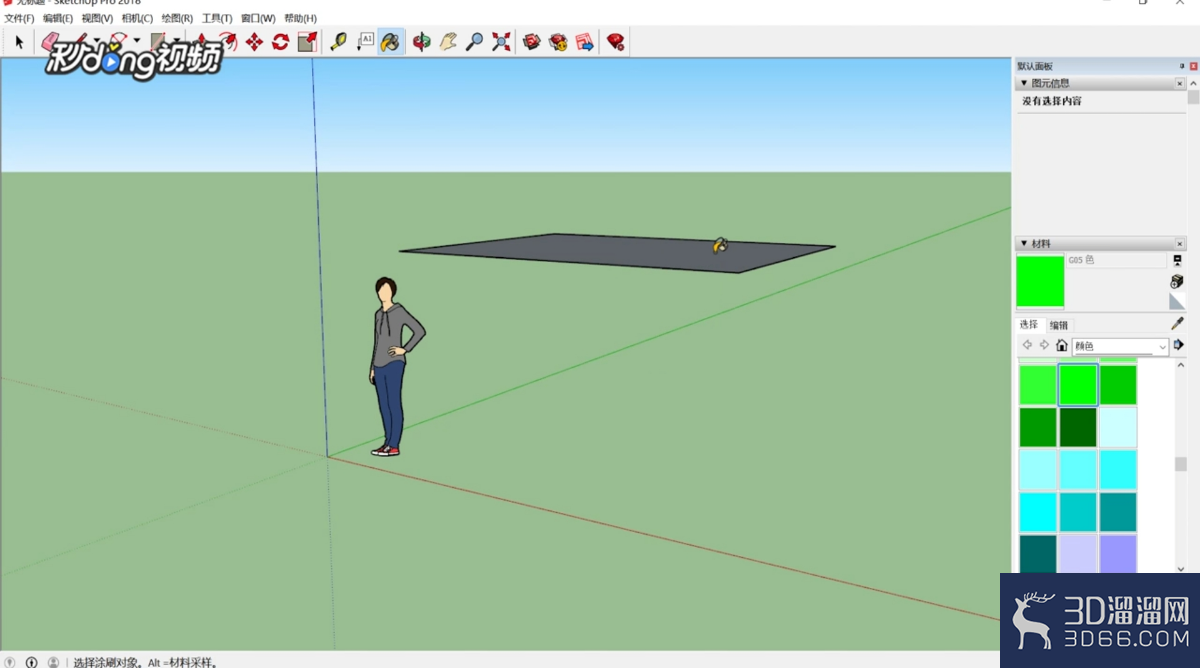Image resolution: width=1200 pixels, height=668 pixels.
Task: Click the Create Material icon
Action: (x=1177, y=281)
